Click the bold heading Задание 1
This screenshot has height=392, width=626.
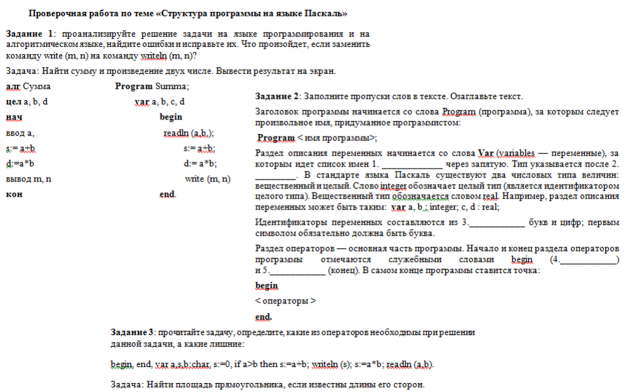30,34
